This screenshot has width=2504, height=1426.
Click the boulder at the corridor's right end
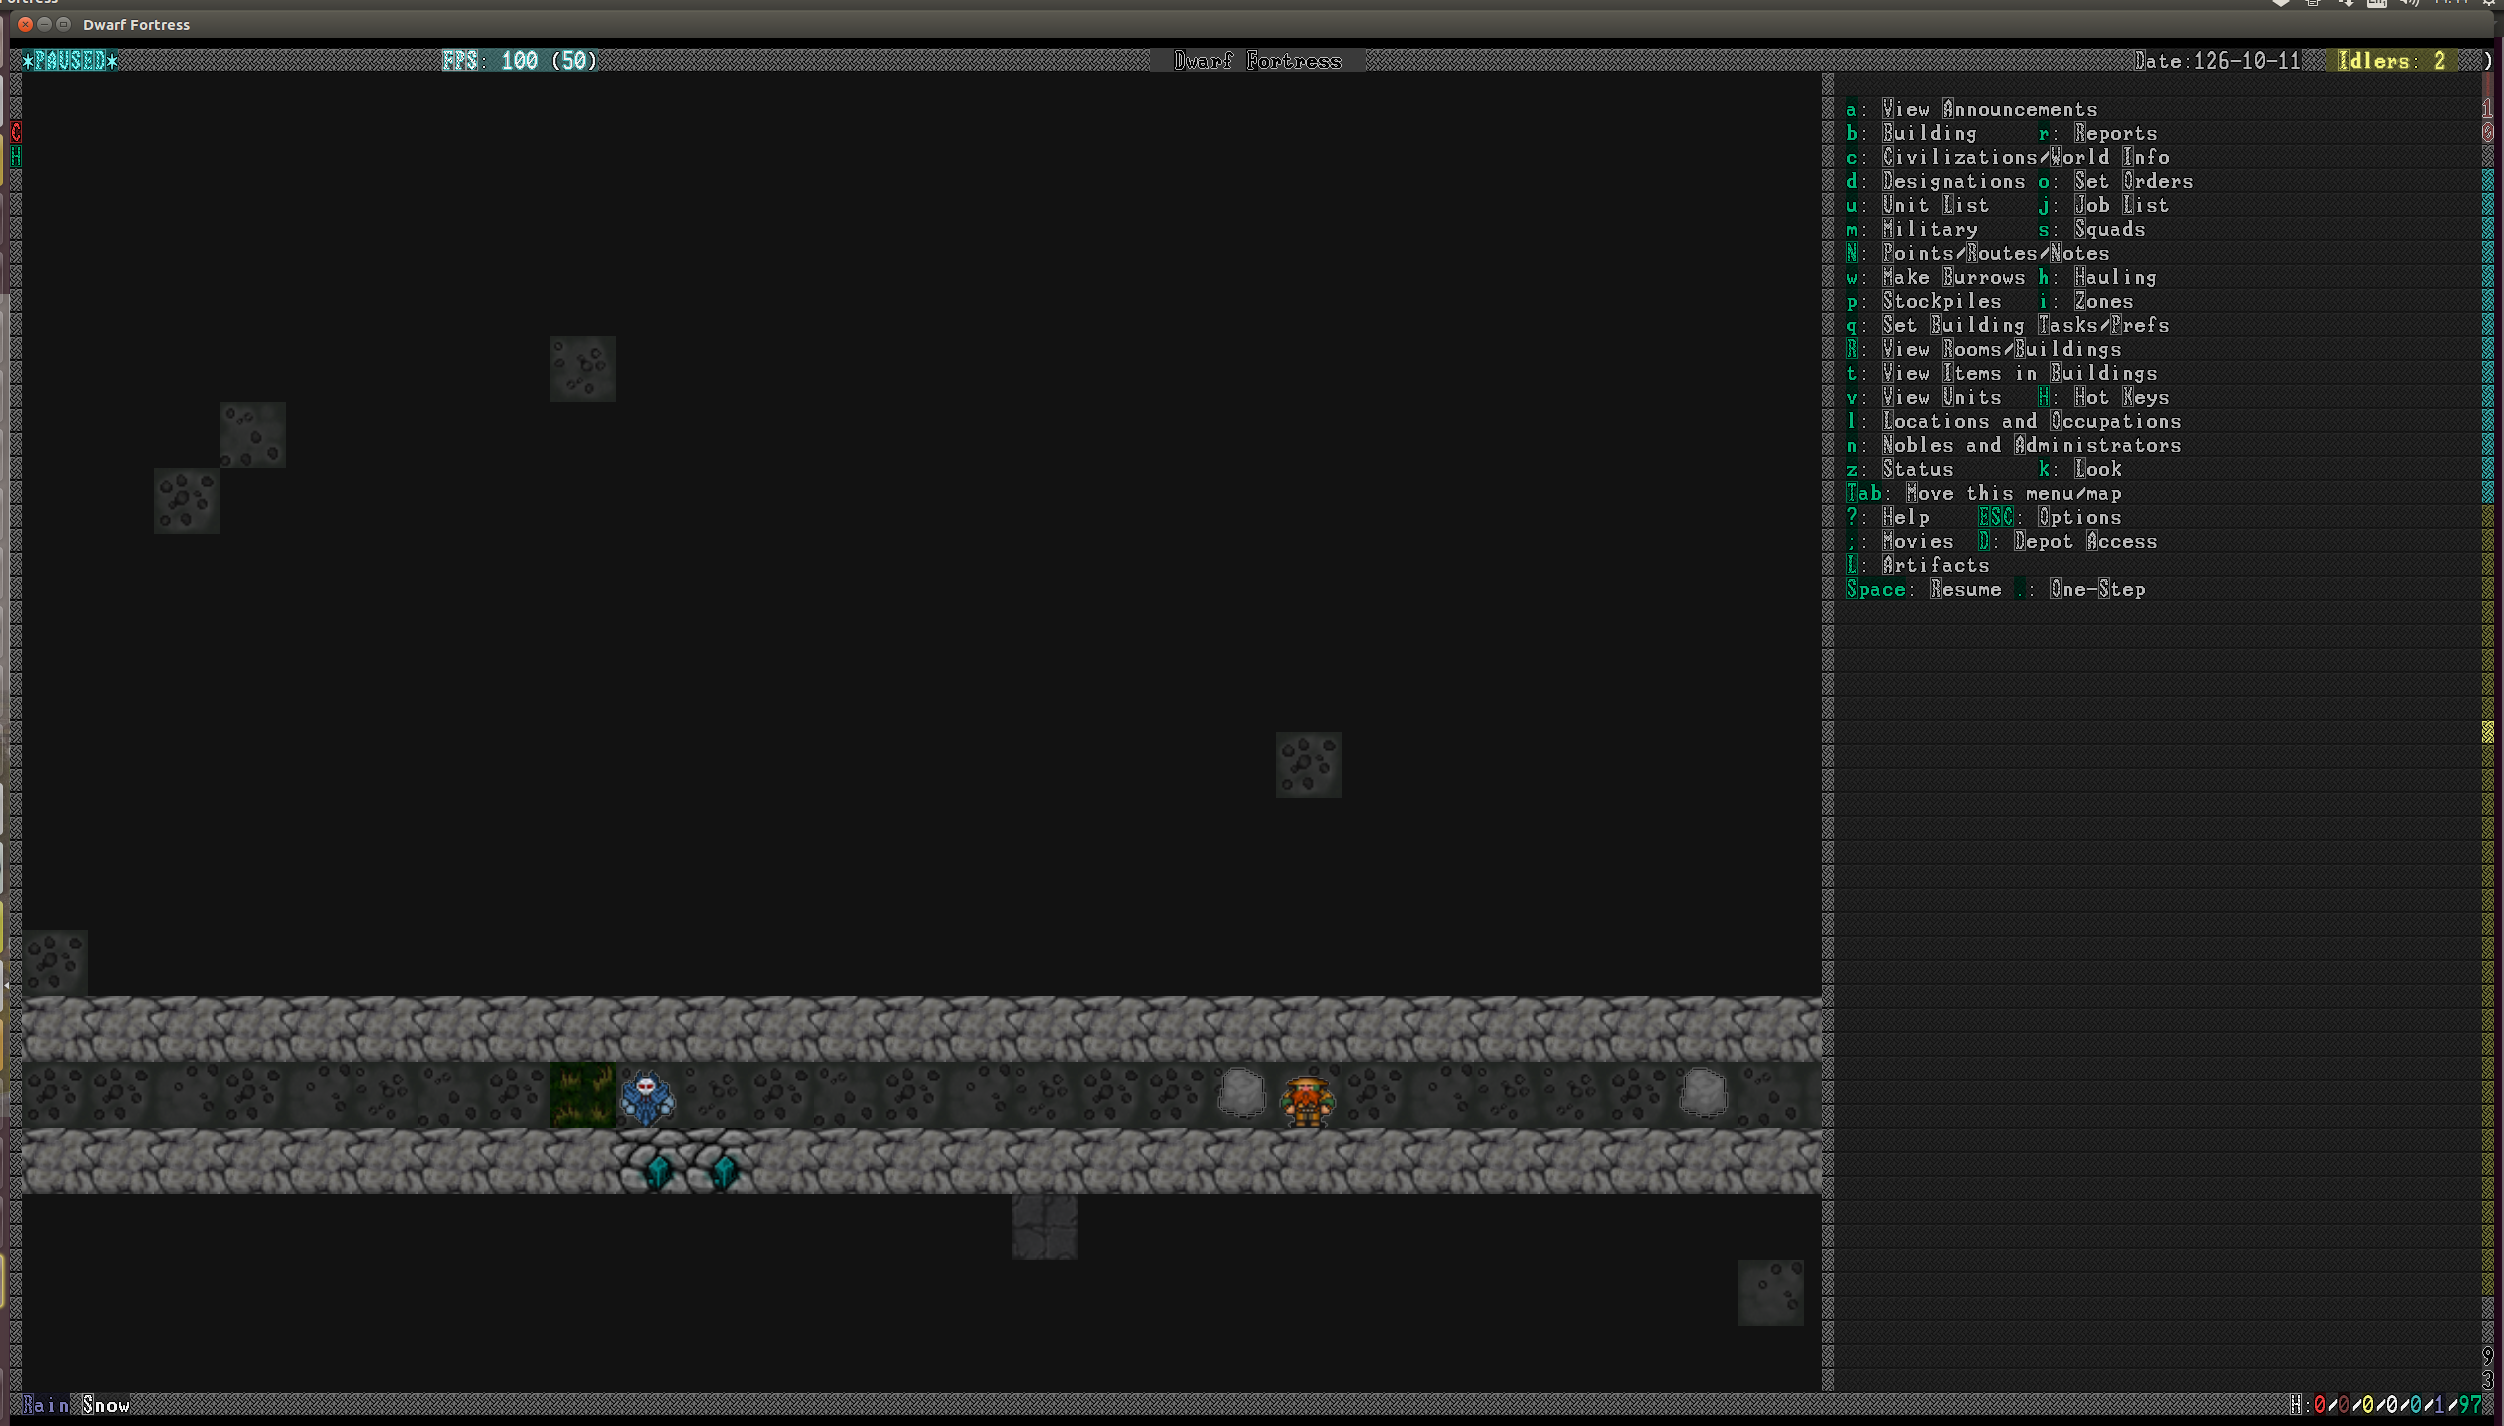coord(1703,1093)
